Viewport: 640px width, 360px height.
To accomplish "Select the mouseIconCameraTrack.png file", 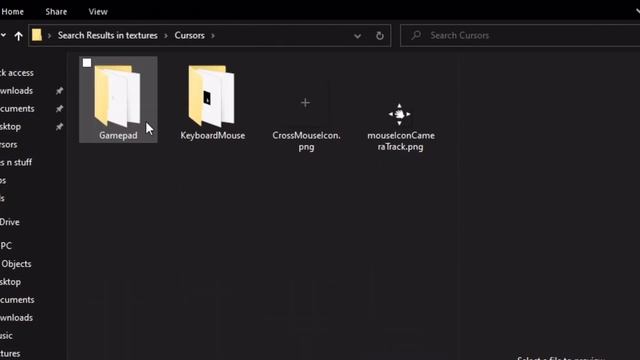I will (400, 127).
